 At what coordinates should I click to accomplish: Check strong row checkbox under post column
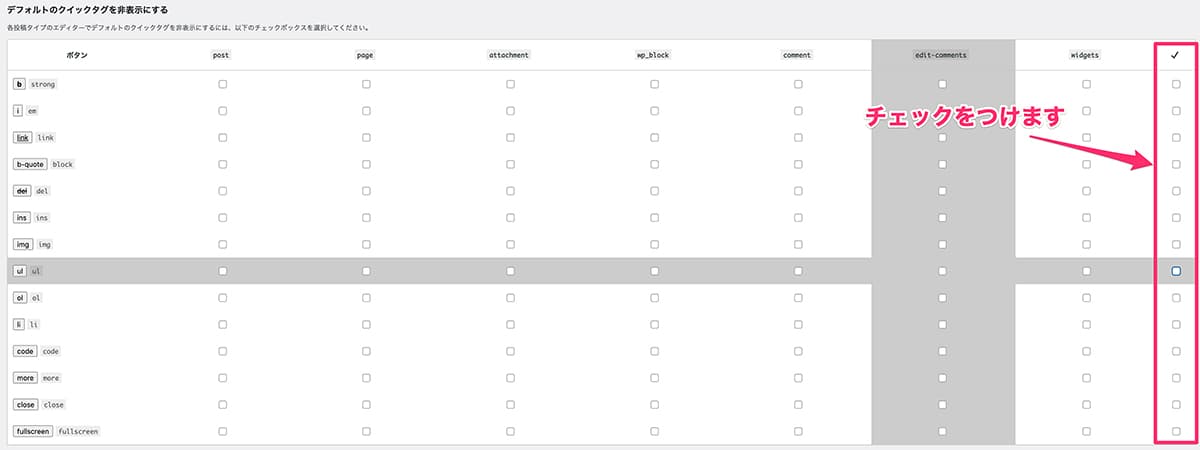click(x=222, y=84)
